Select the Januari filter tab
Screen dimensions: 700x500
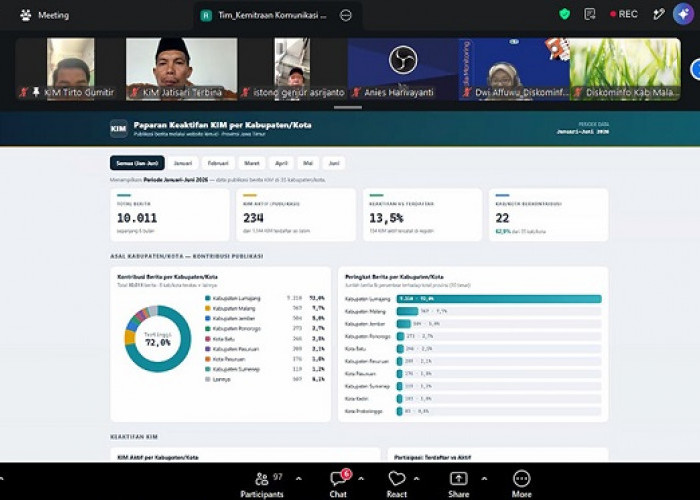(183, 163)
